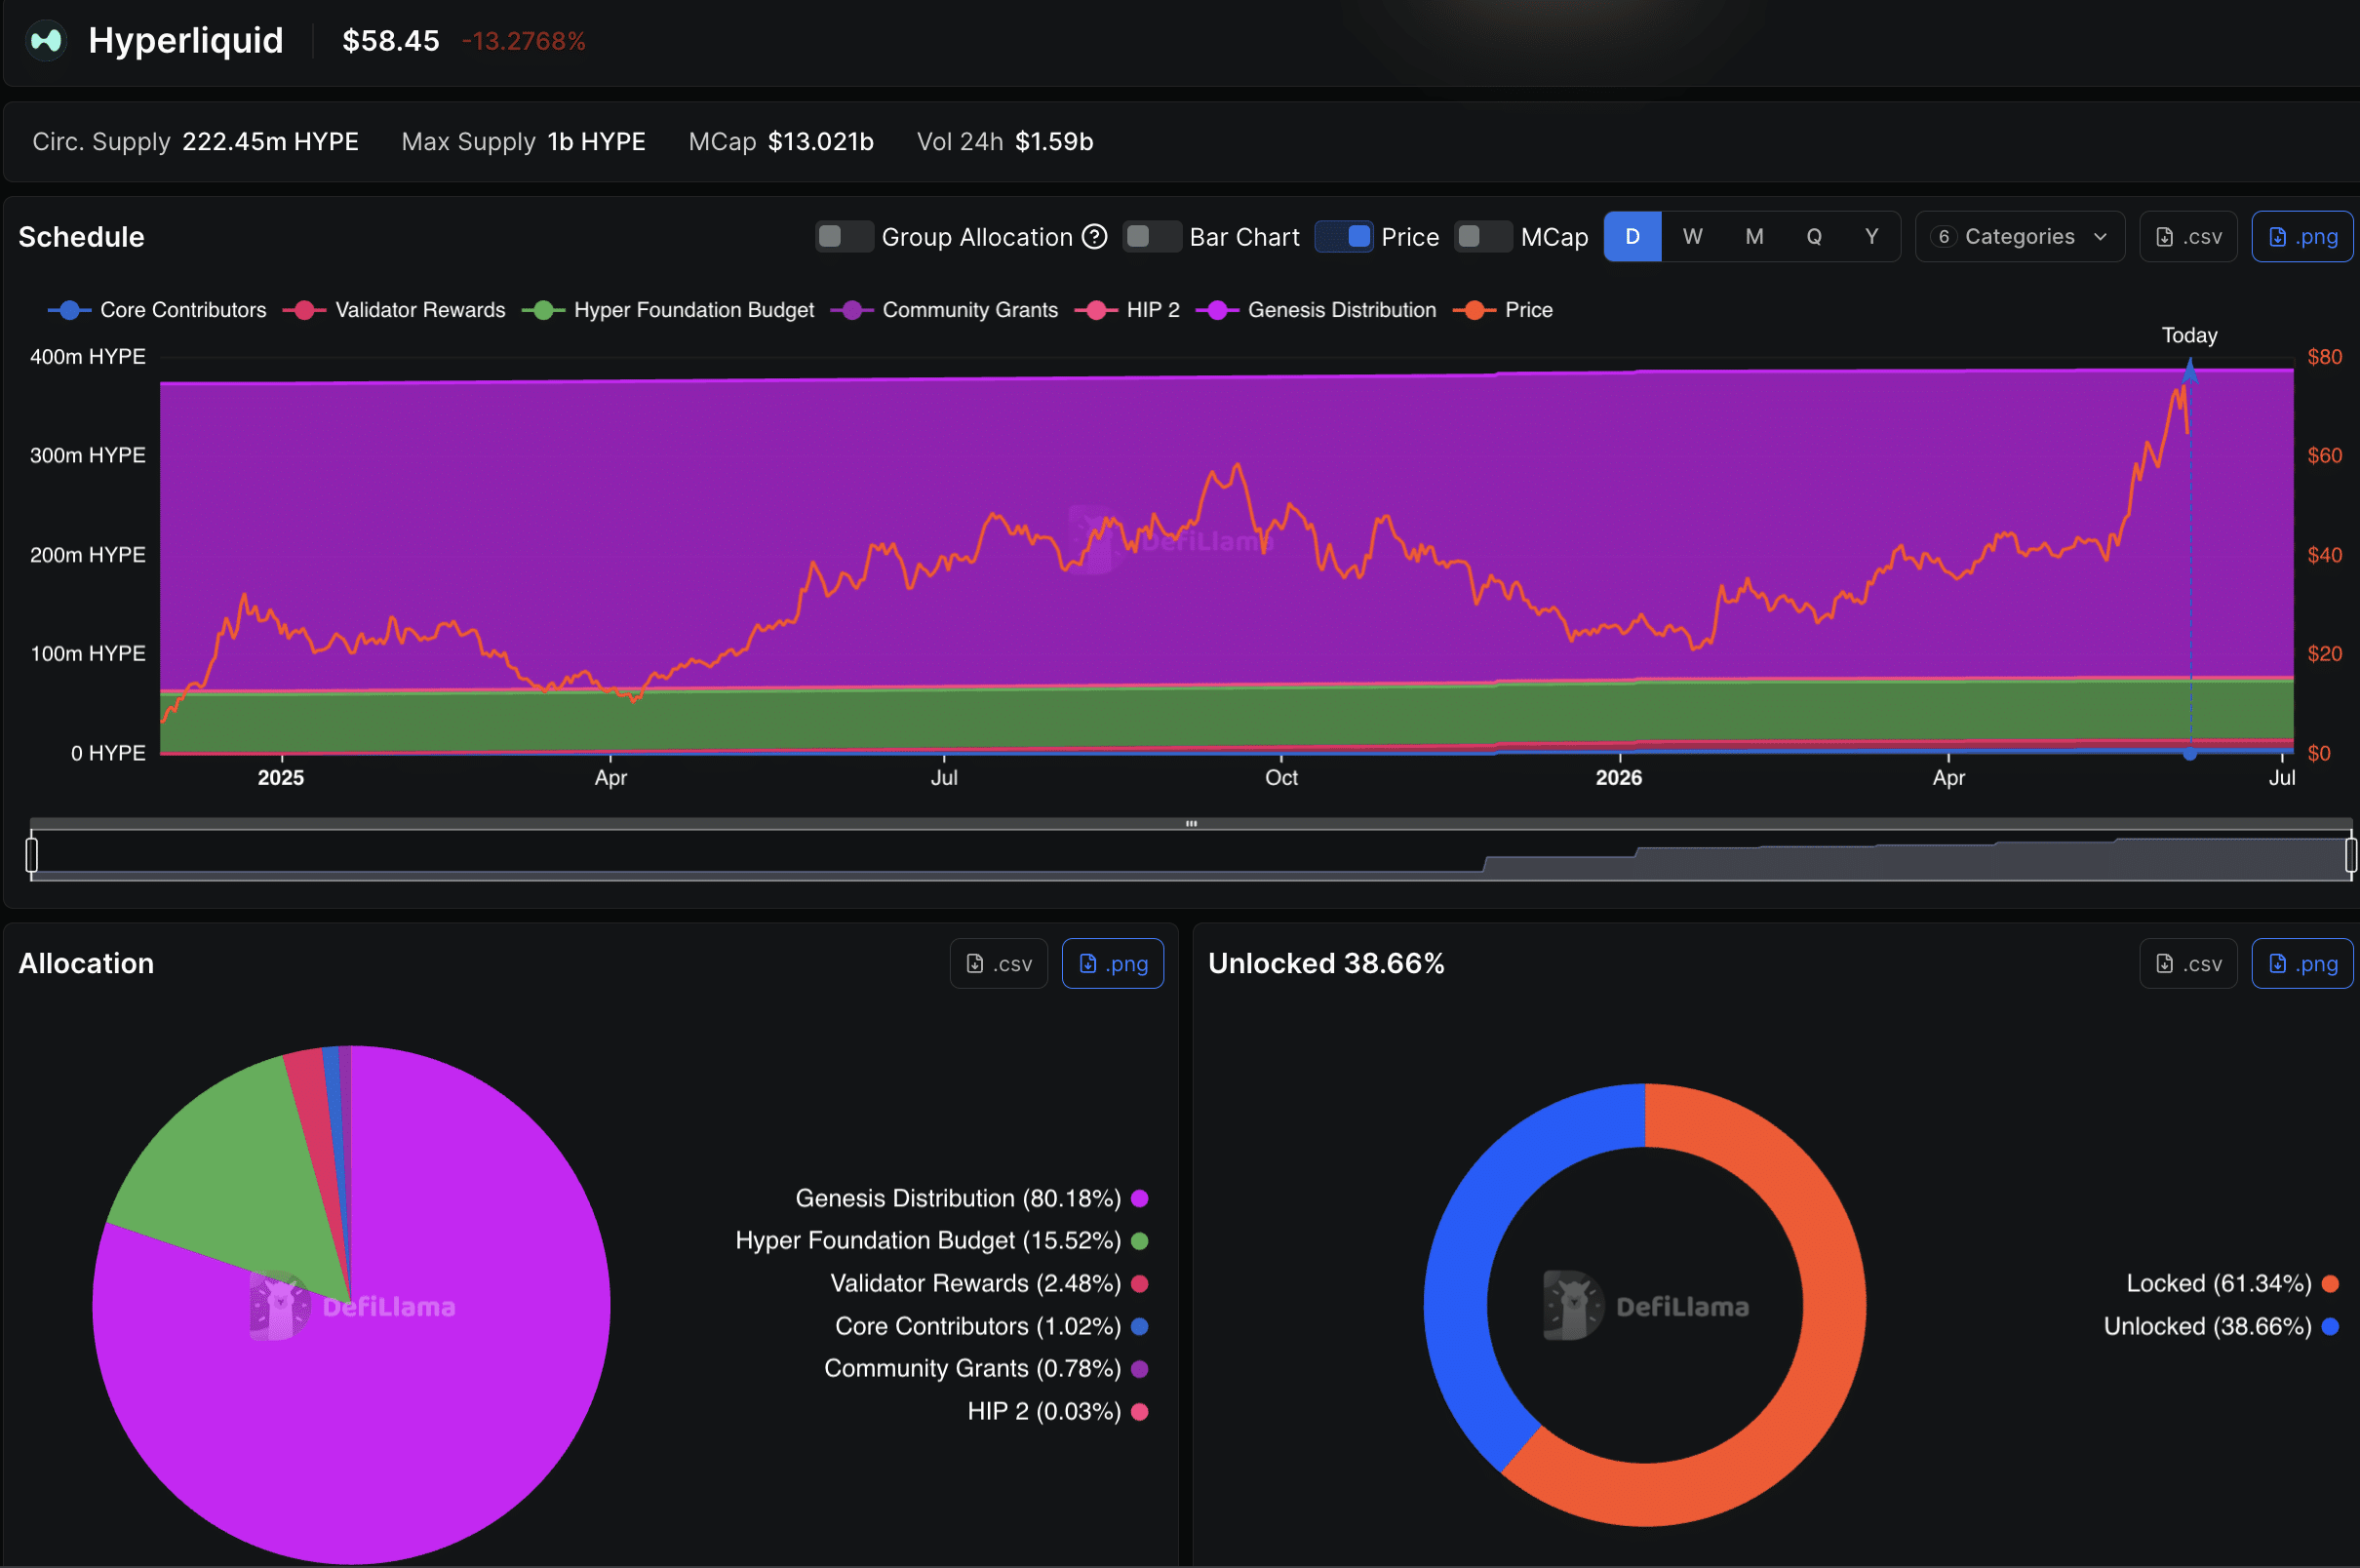
Task: Export the Allocation pie as .png
Action: click(x=1112, y=964)
